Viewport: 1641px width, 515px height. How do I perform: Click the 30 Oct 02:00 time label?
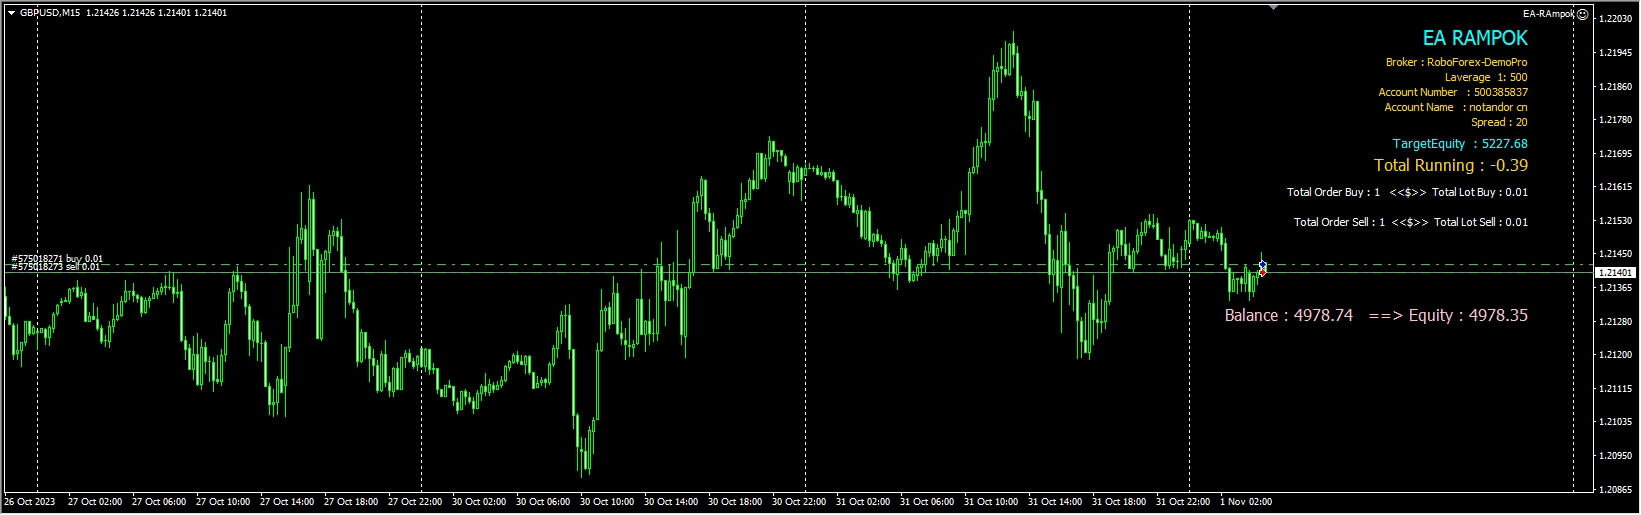click(478, 502)
